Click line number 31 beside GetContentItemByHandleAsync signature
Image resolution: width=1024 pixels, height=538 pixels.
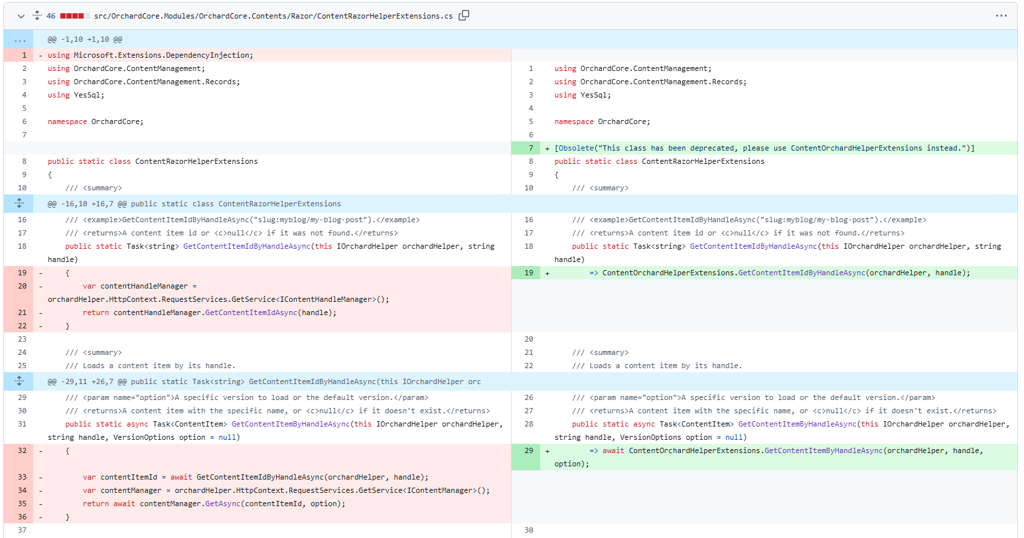point(20,424)
